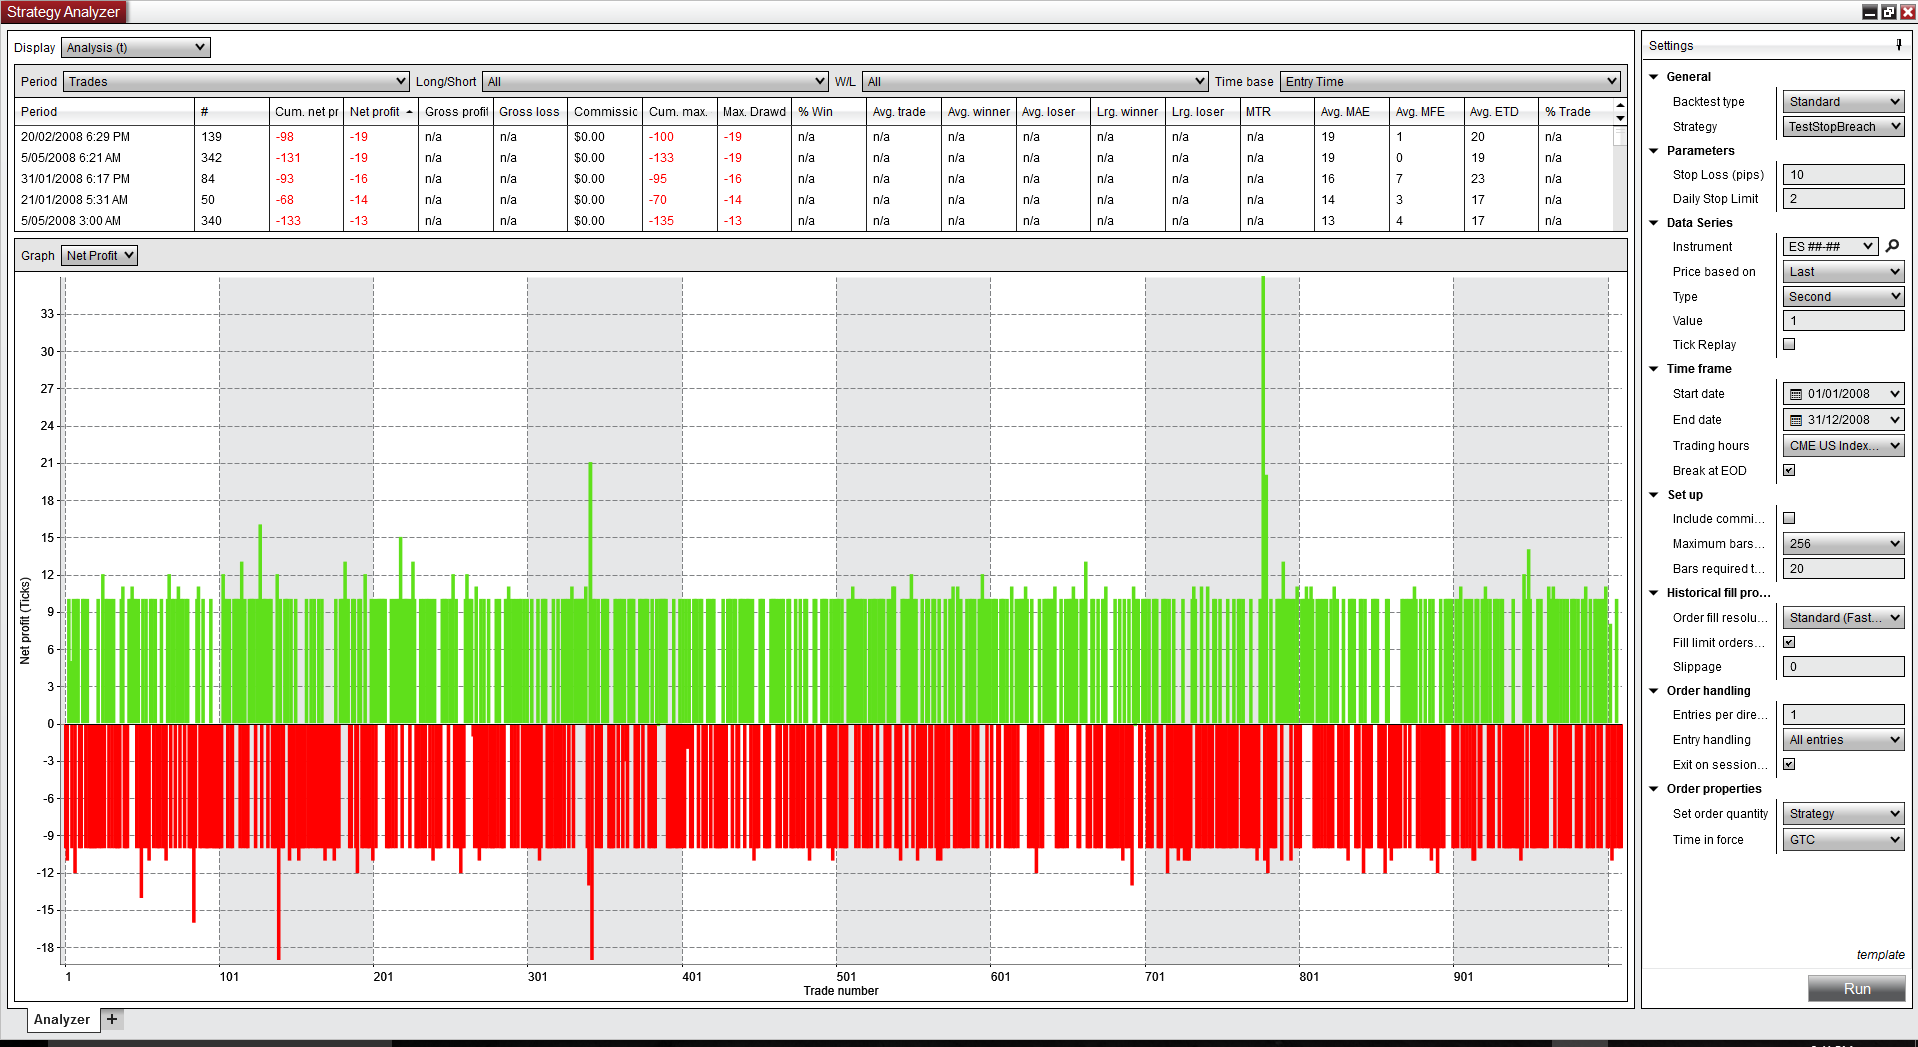This screenshot has height=1047, width=1918.
Task: Collapse the Order properties section
Action: point(1654,789)
